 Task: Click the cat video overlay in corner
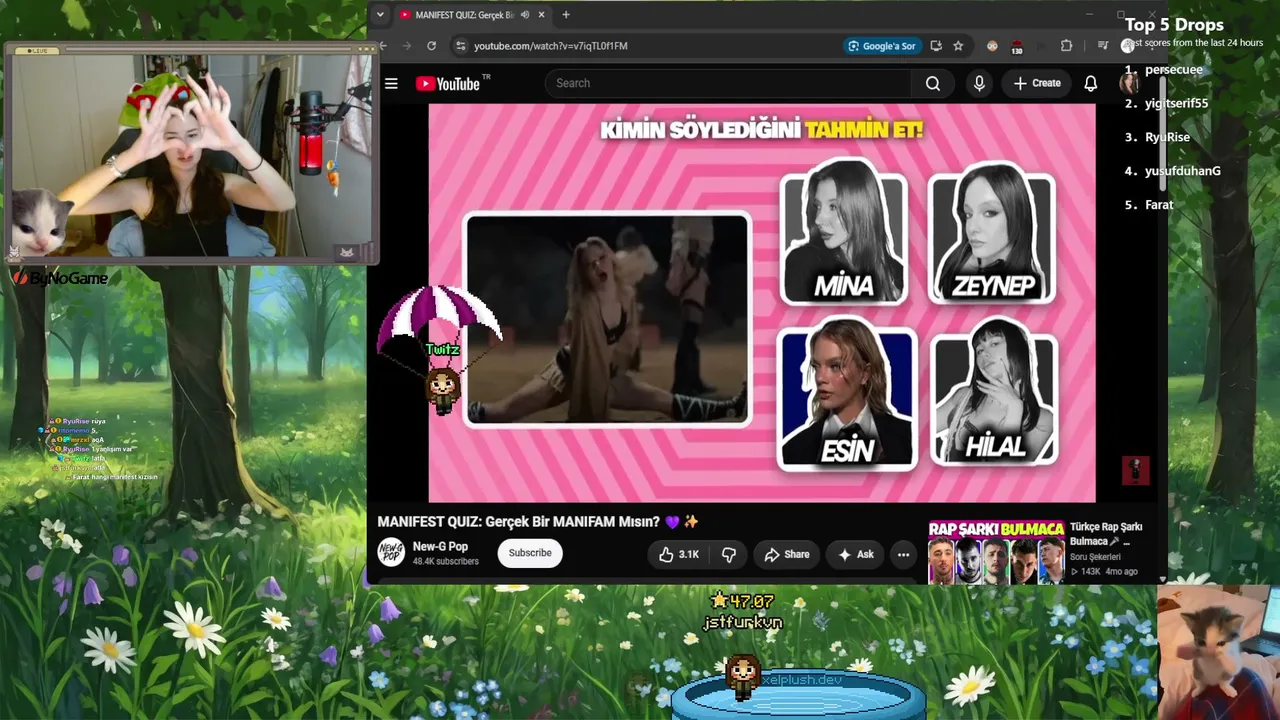click(1218, 652)
